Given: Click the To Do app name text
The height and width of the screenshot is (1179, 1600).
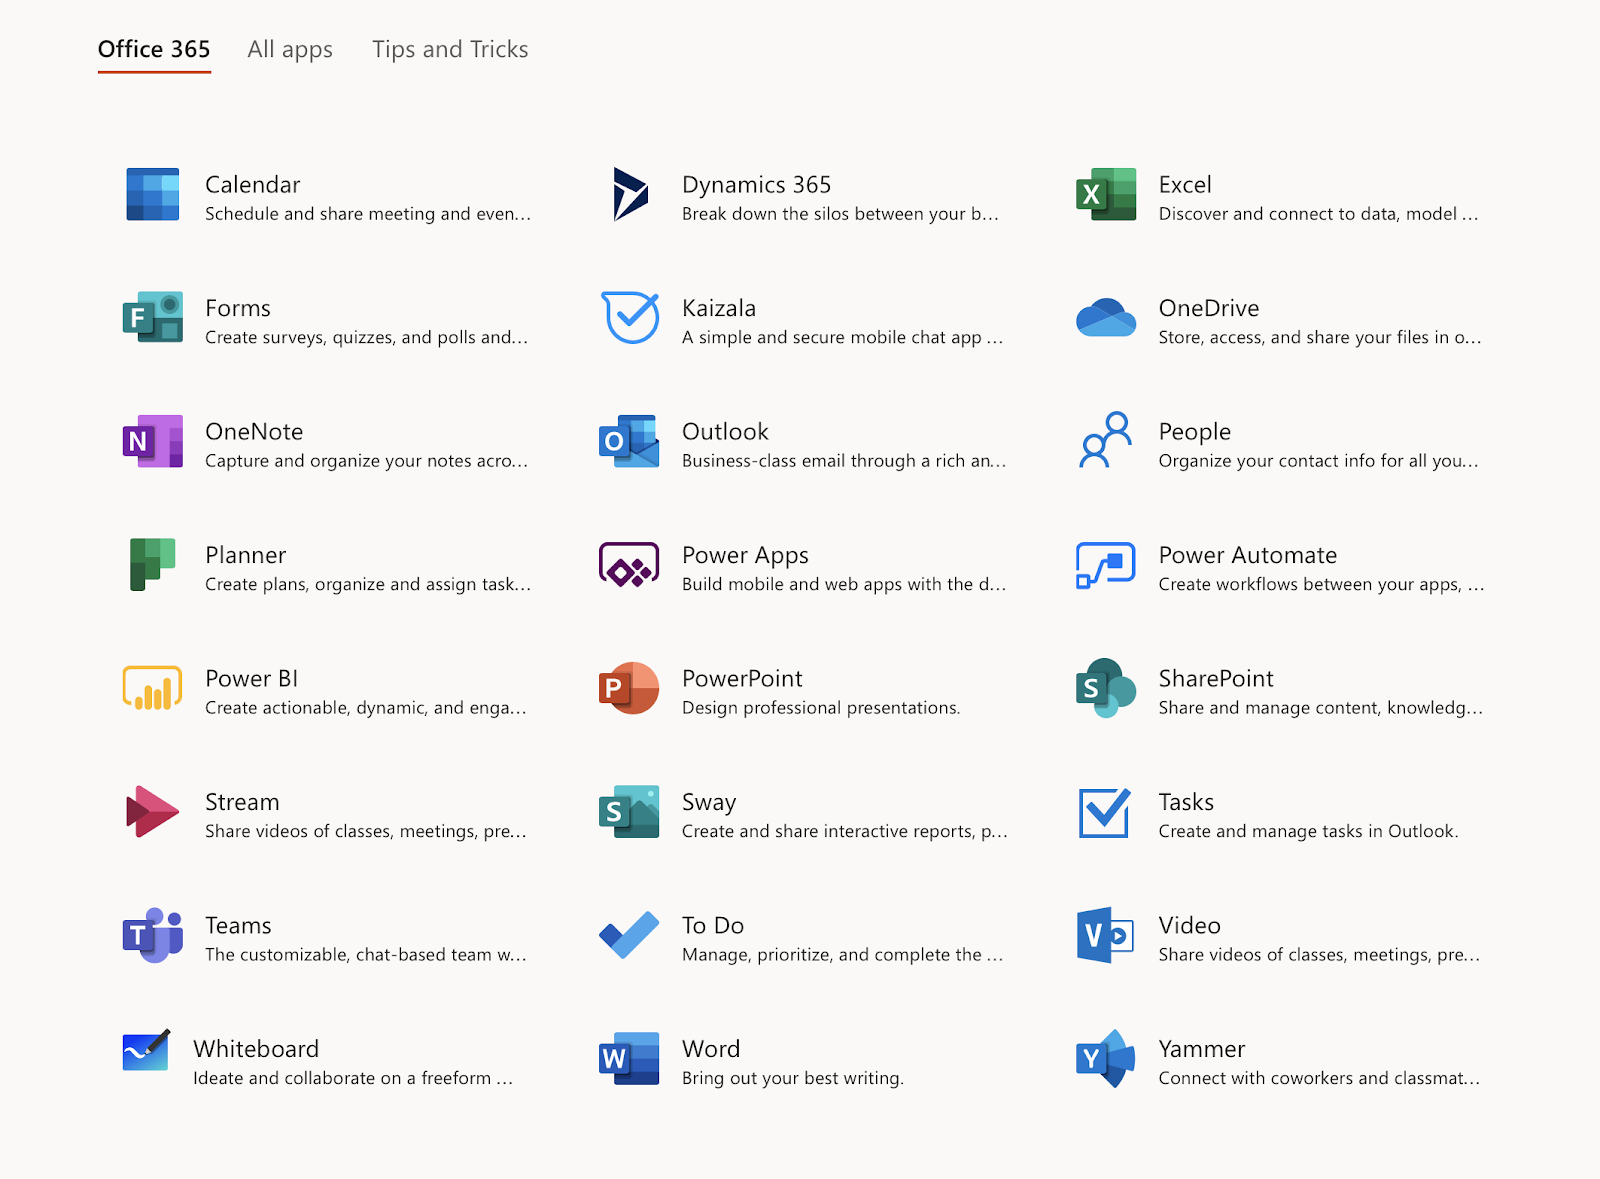Looking at the screenshot, I should point(713,926).
